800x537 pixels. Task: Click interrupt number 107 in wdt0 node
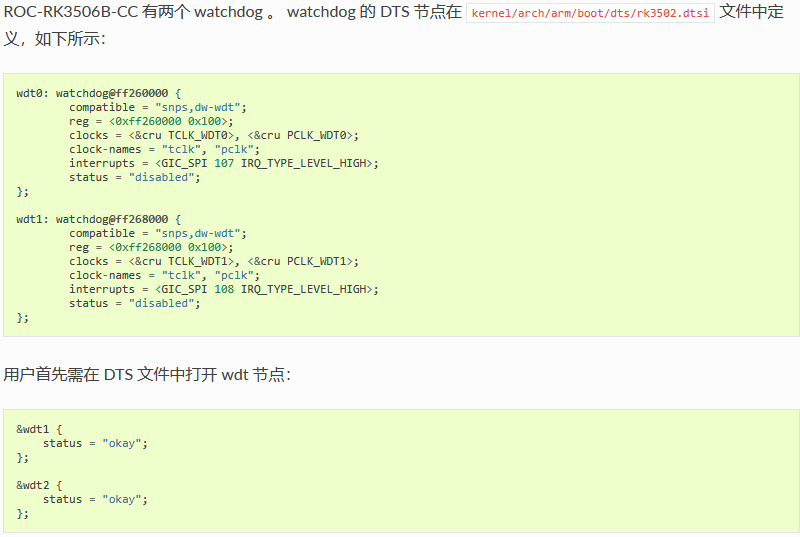click(x=224, y=163)
